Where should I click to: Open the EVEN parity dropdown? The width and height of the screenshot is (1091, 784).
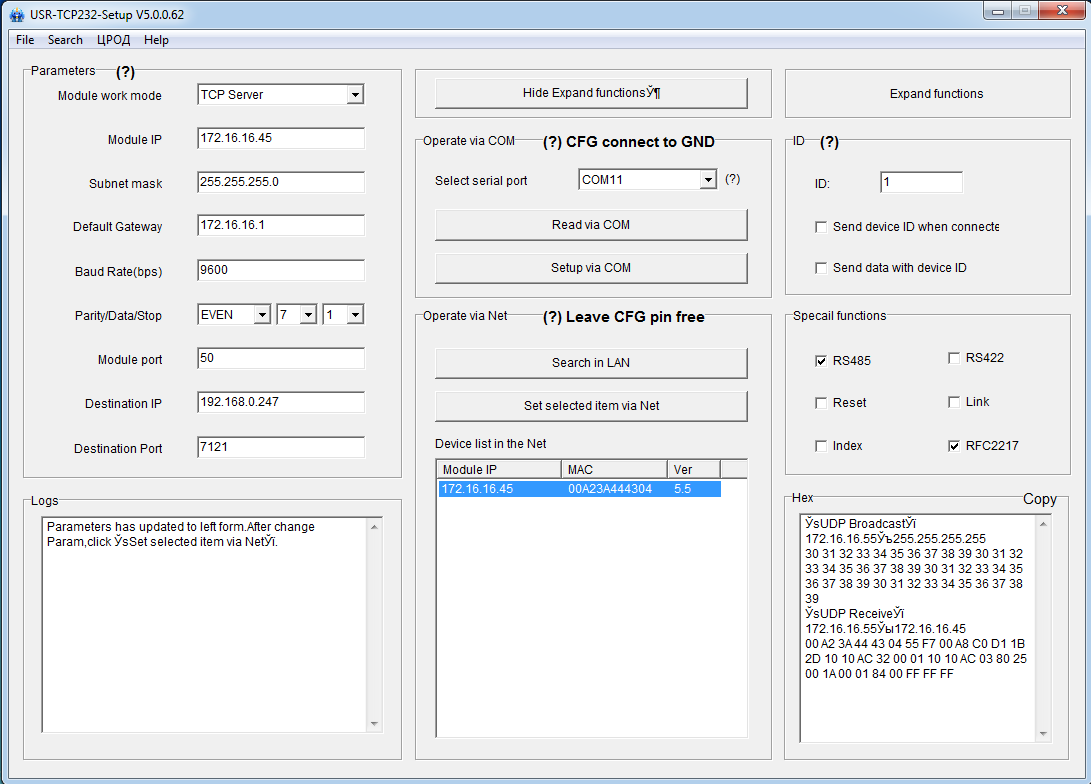pyautogui.click(x=262, y=315)
